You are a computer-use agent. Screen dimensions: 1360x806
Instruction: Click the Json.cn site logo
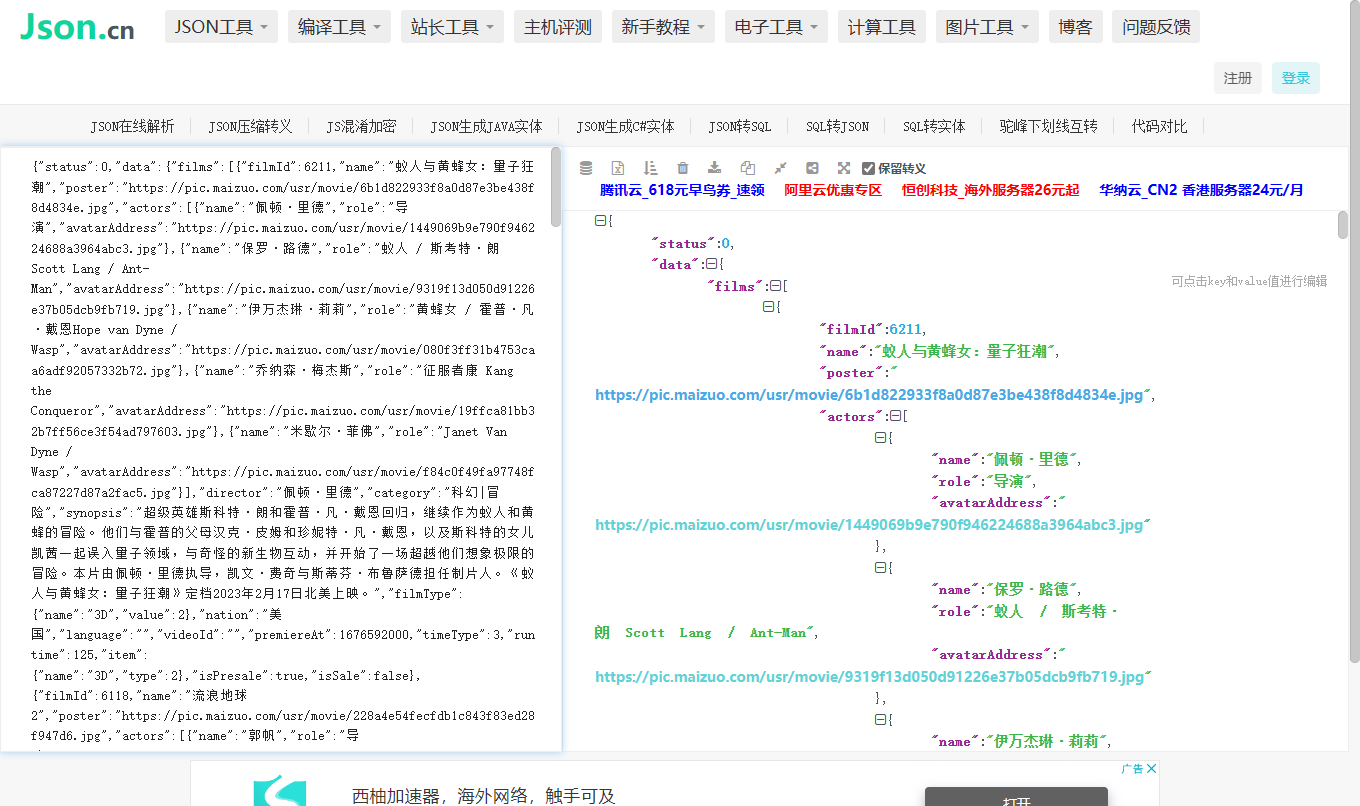tap(77, 28)
